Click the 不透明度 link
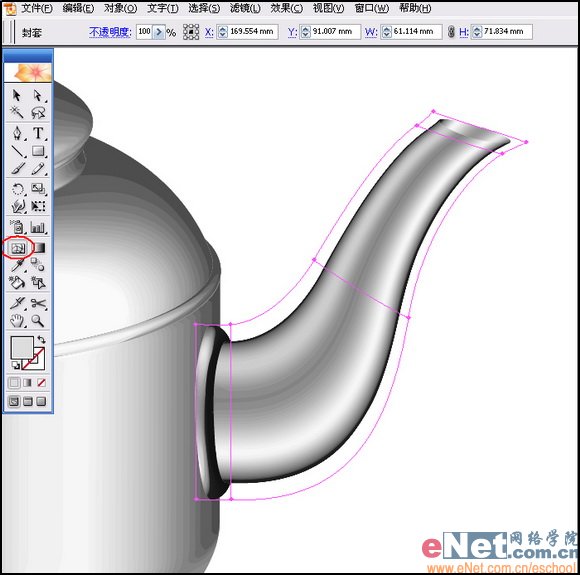The width and height of the screenshot is (580, 575). (x=110, y=32)
